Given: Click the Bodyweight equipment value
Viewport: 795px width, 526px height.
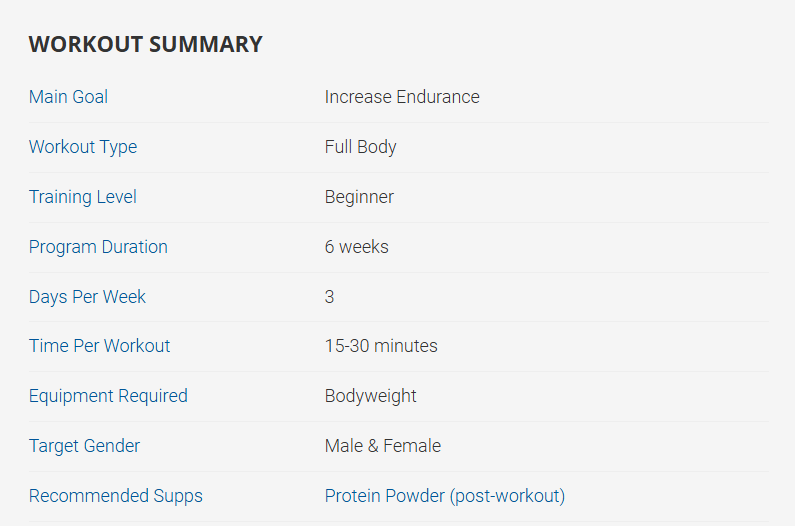Looking at the screenshot, I should click(370, 396).
